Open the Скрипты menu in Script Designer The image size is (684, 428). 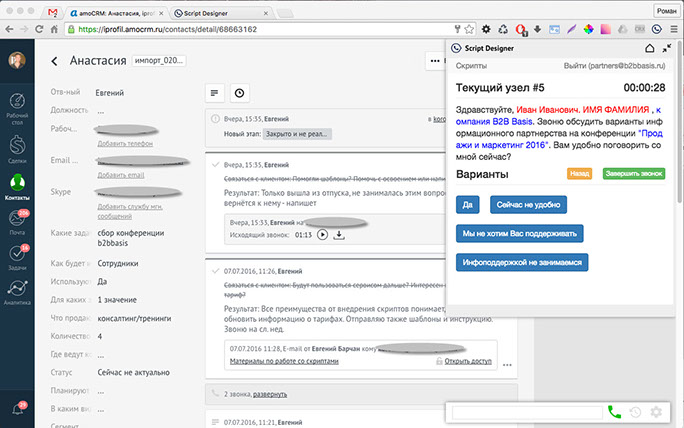(x=471, y=65)
